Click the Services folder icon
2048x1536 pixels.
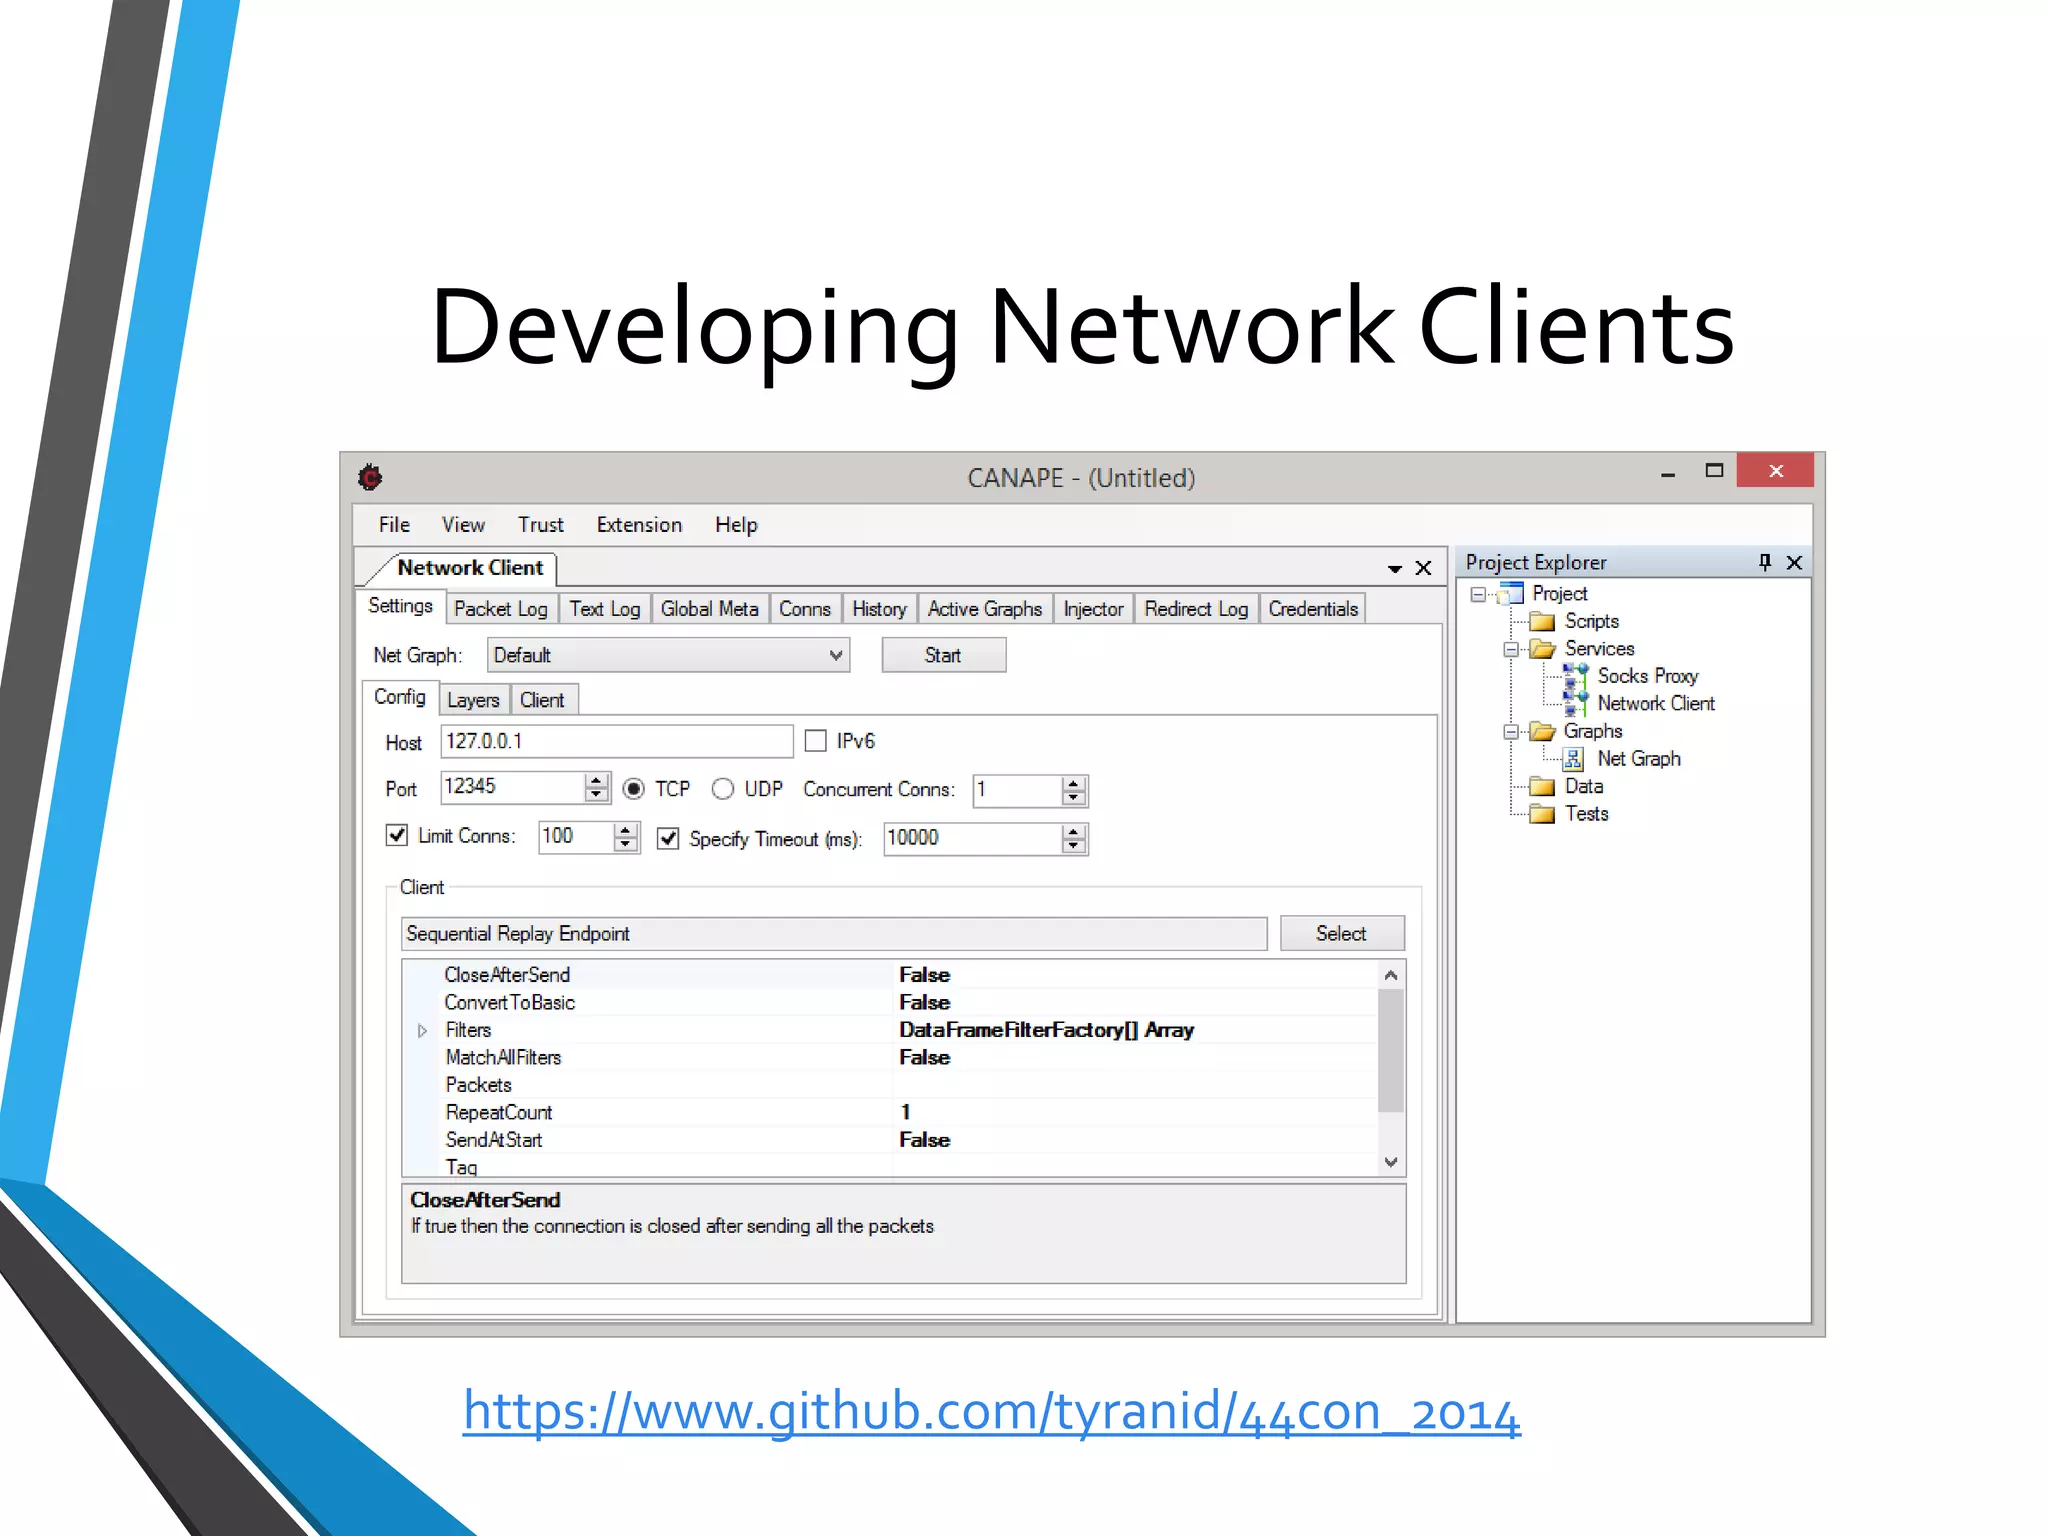point(1543,649)
